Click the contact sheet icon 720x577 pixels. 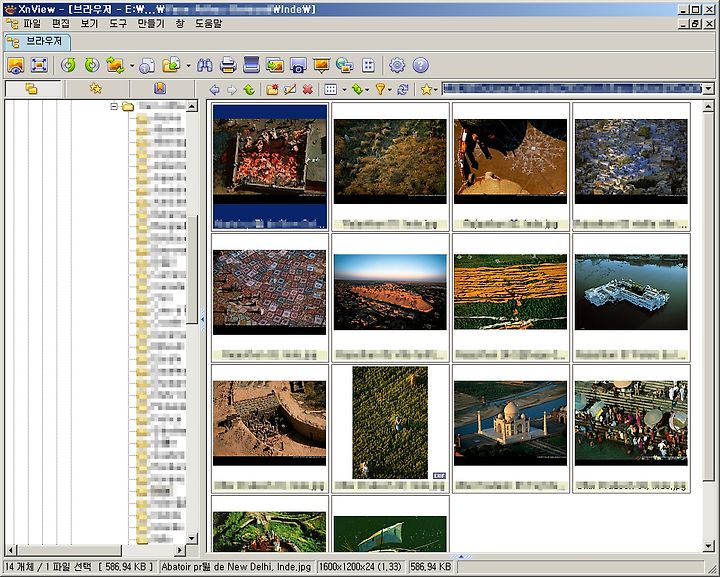368,65
